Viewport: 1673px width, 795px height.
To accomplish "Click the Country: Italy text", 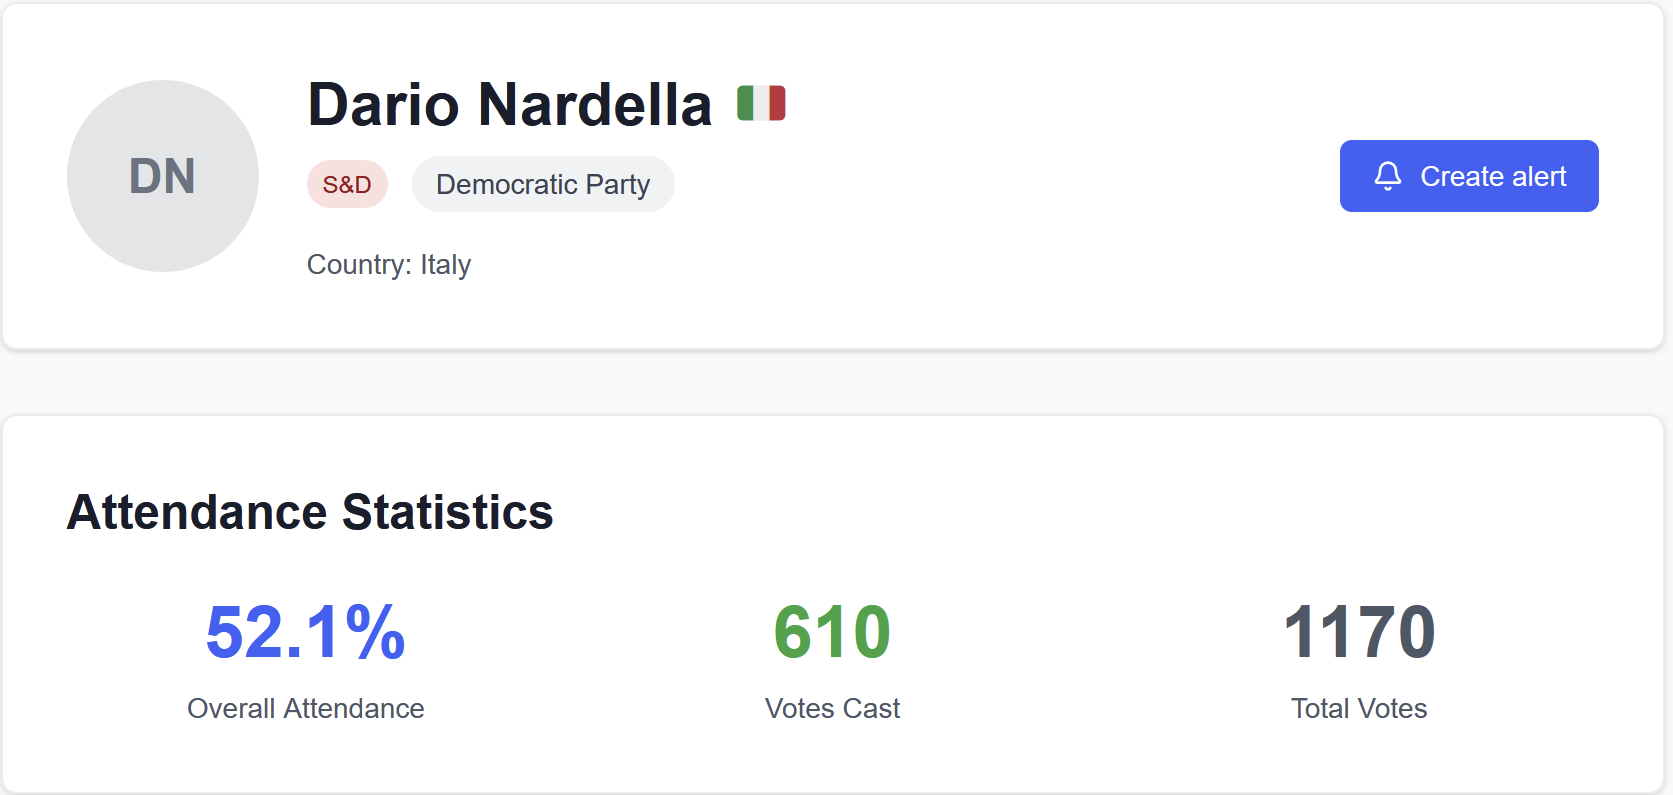I will tap(388, 264).
